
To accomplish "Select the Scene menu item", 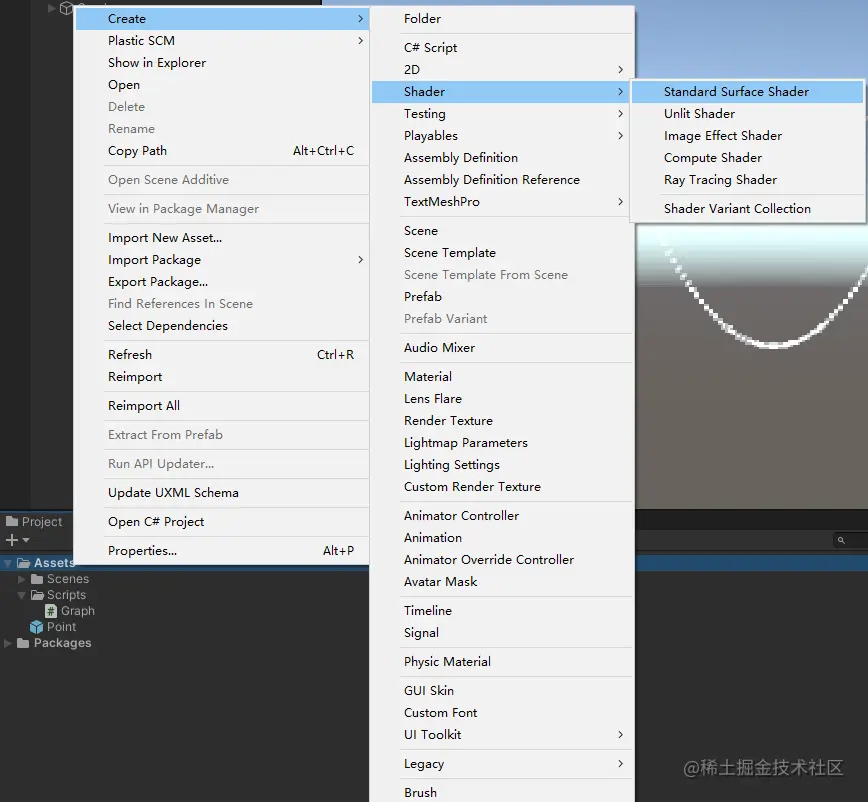I will 503,231.
